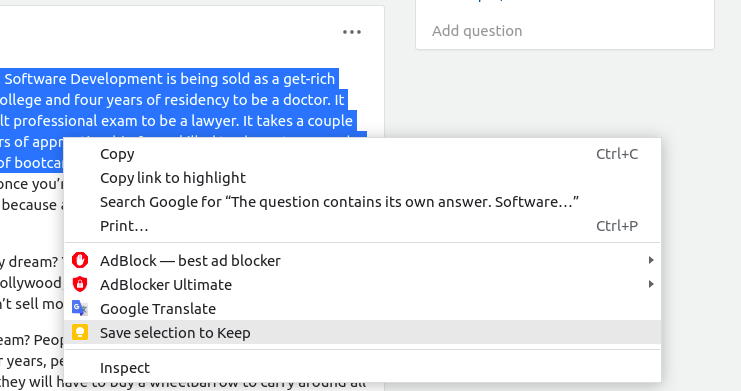Choose the Google Translate entry
Screen dimensions: 741x391
coord(362,308)
